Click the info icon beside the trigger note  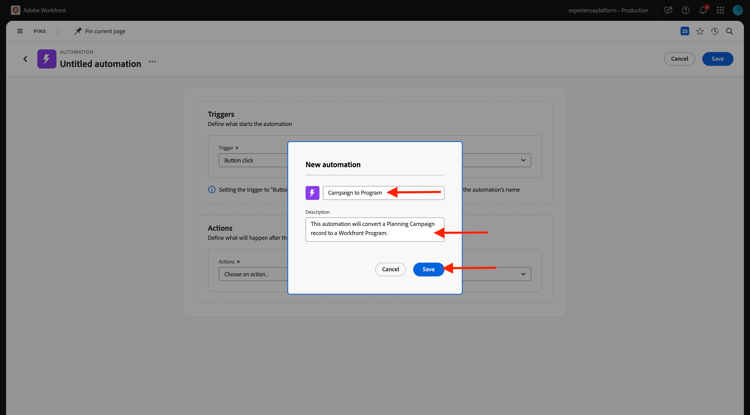pyautogui.click(x=211, y=189)
